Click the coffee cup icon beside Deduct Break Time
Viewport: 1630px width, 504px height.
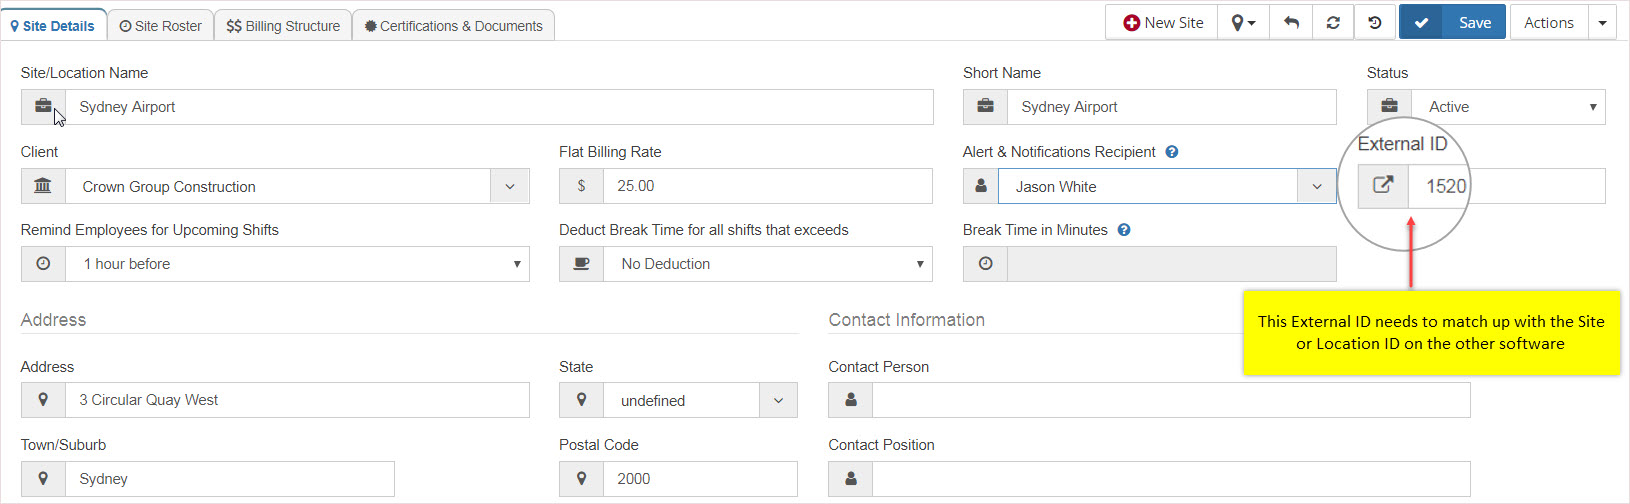581,264
